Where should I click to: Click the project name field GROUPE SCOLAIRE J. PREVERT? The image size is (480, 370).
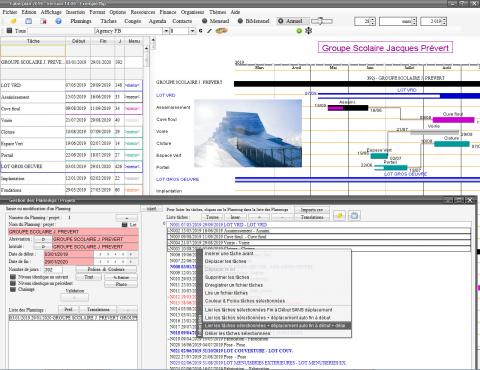73,232
